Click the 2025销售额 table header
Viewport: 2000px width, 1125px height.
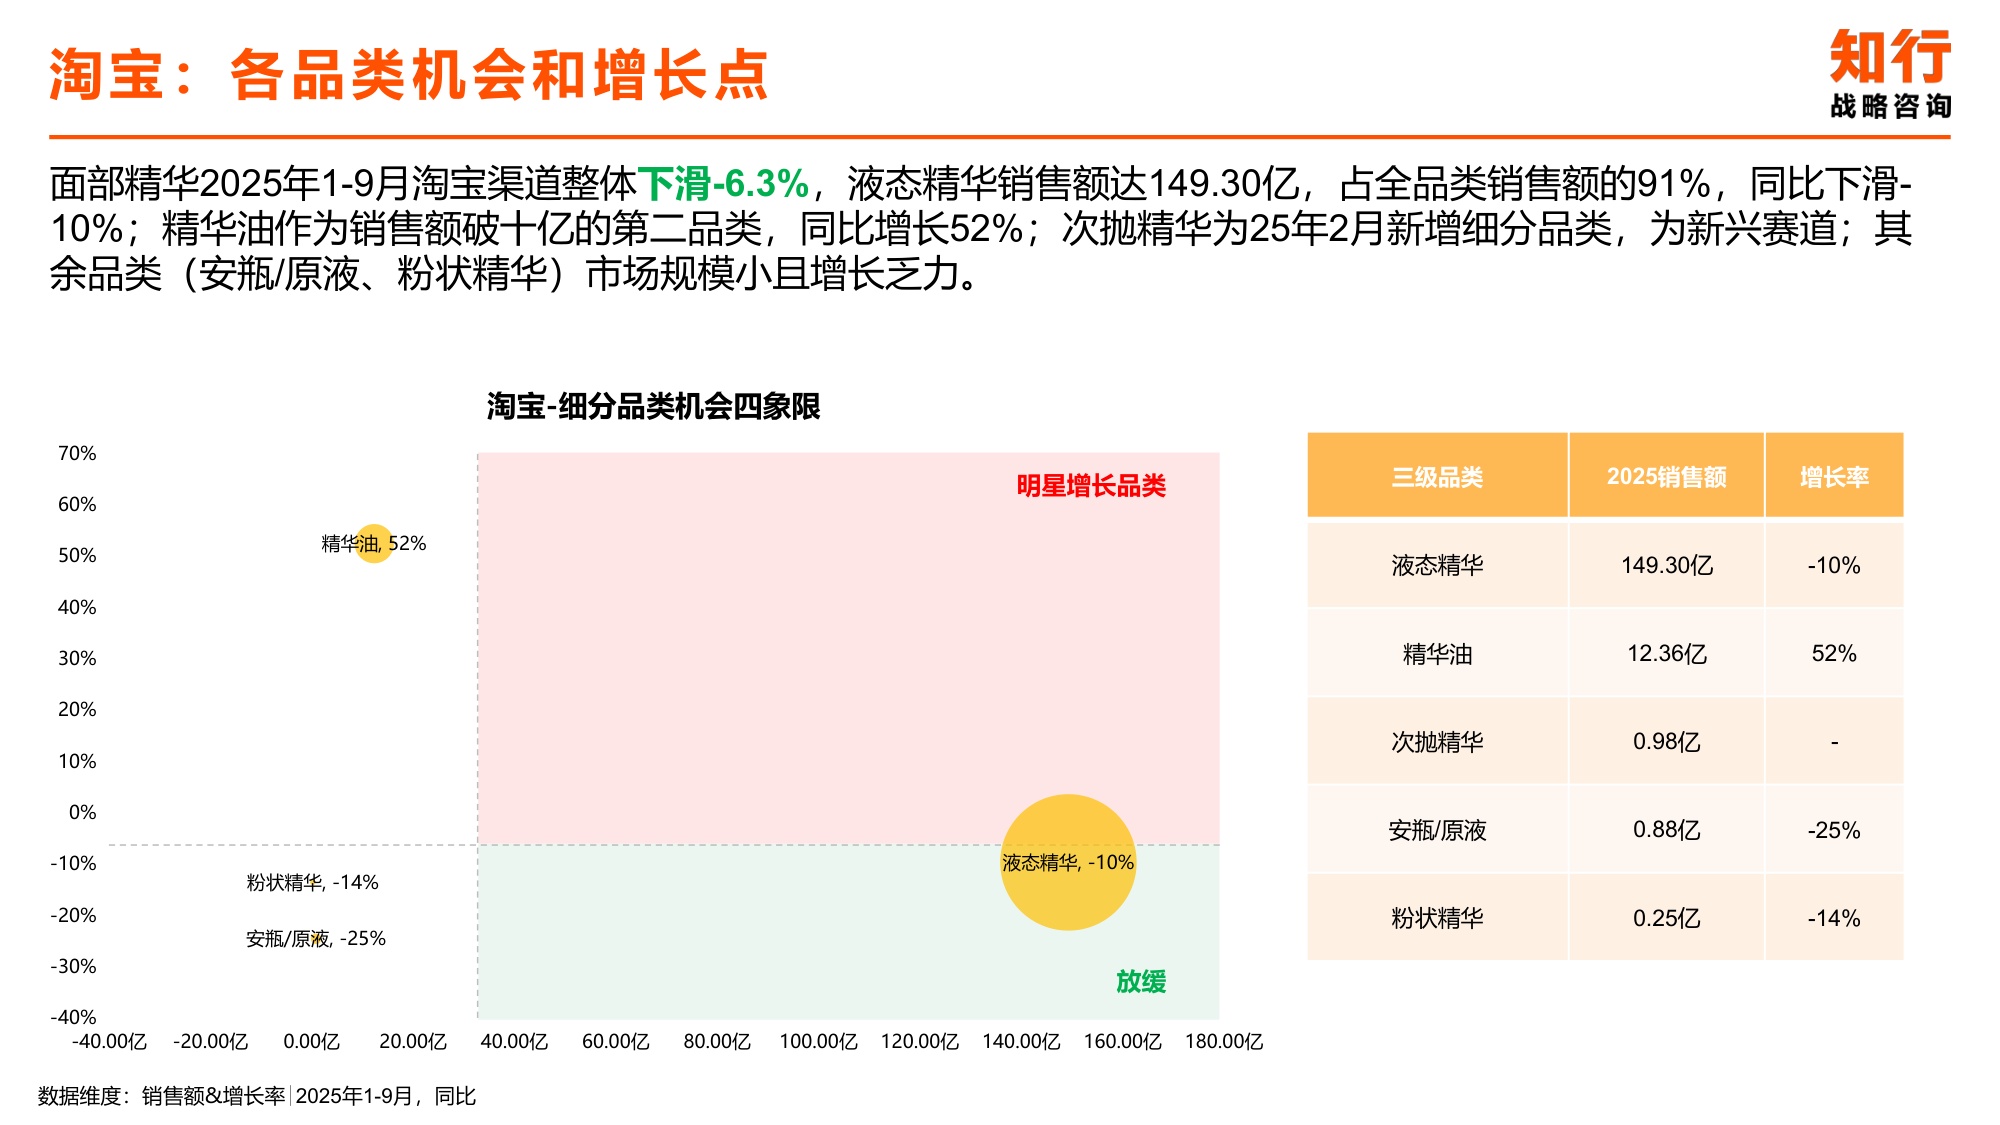[1666, 476]
